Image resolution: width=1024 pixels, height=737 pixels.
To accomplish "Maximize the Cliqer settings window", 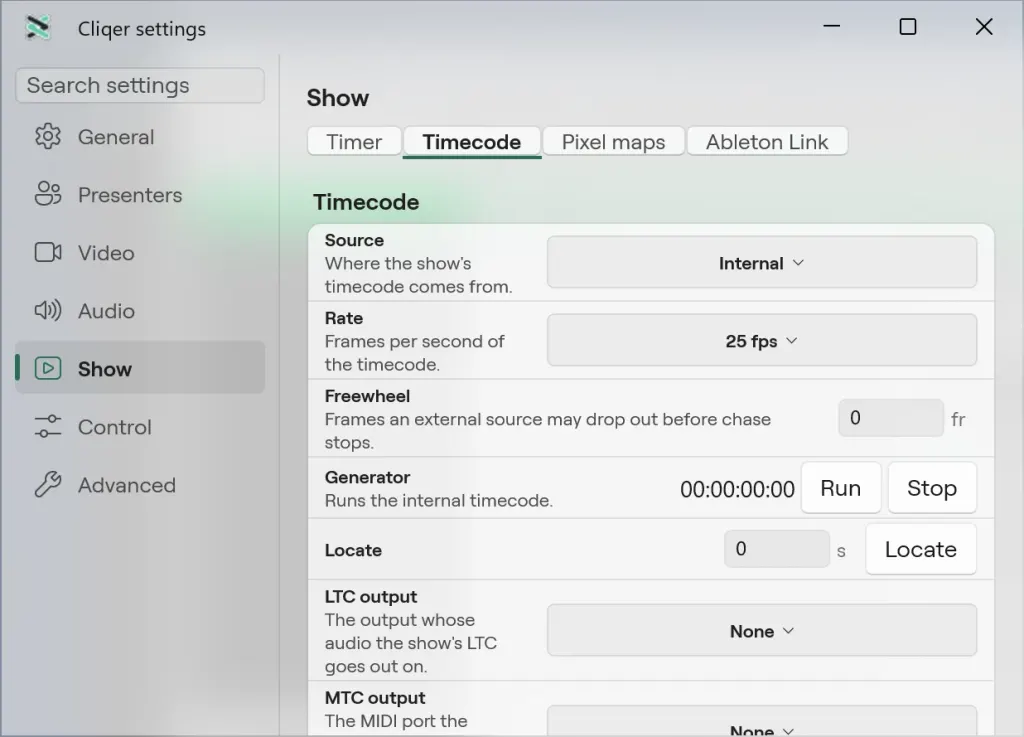I will click(908, 27).
